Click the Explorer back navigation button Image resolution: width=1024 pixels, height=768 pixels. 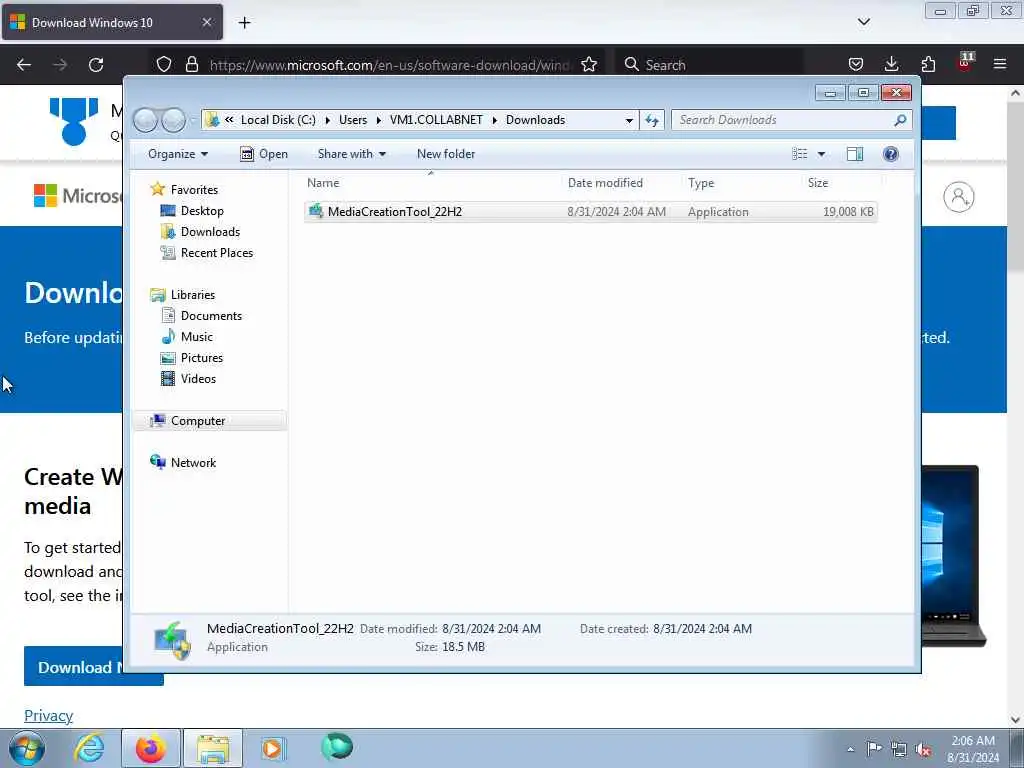coord(145,120)
